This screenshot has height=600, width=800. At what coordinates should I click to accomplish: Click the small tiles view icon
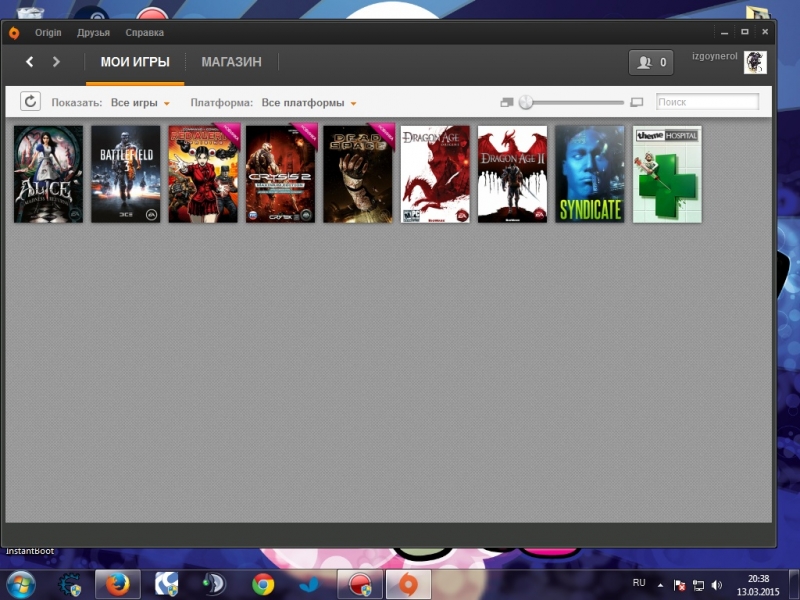click(507, 103)
